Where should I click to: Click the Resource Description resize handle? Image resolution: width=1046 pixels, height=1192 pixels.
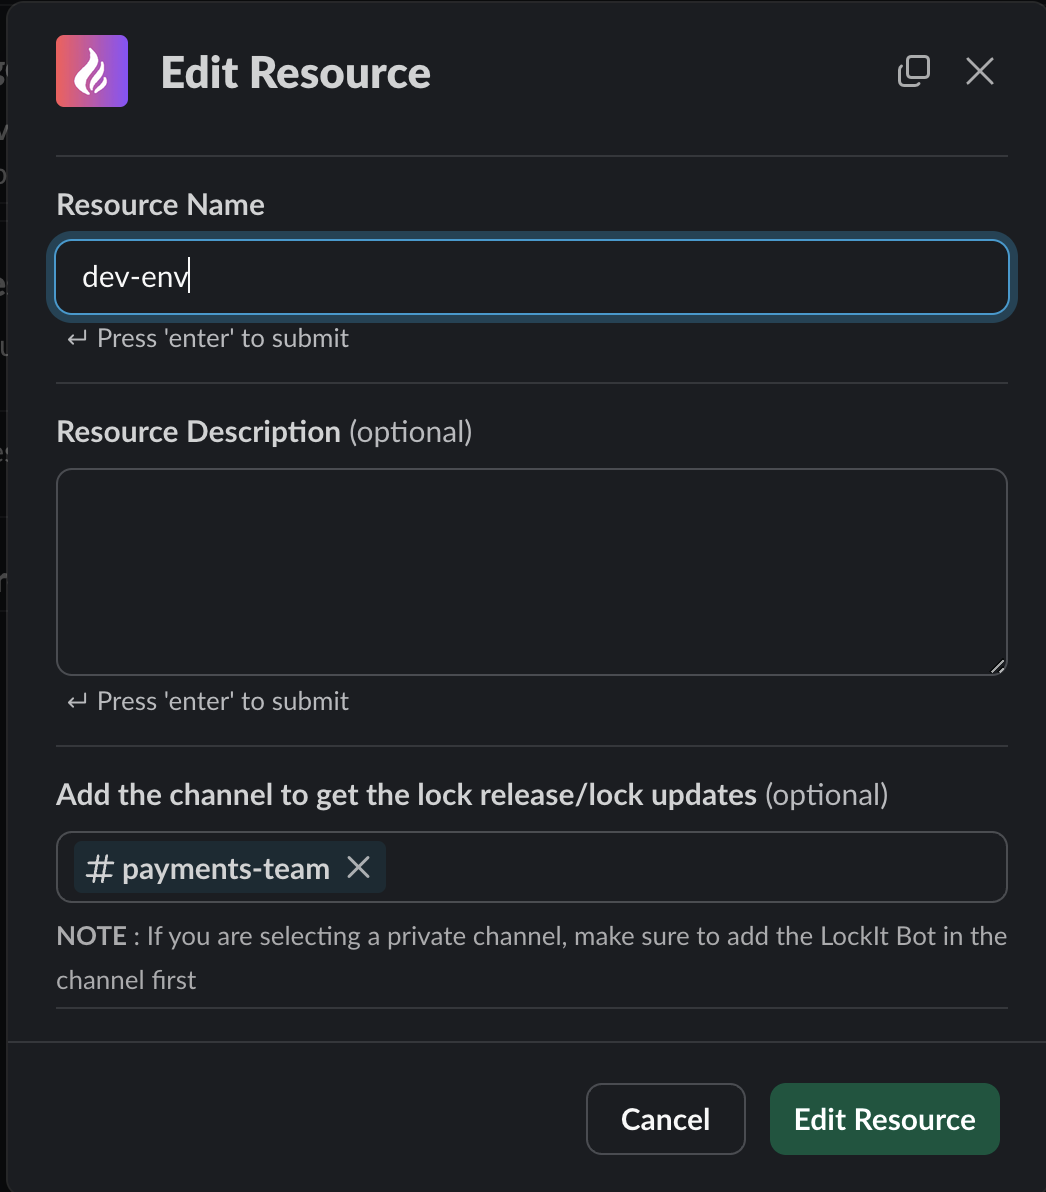(997, 666)
